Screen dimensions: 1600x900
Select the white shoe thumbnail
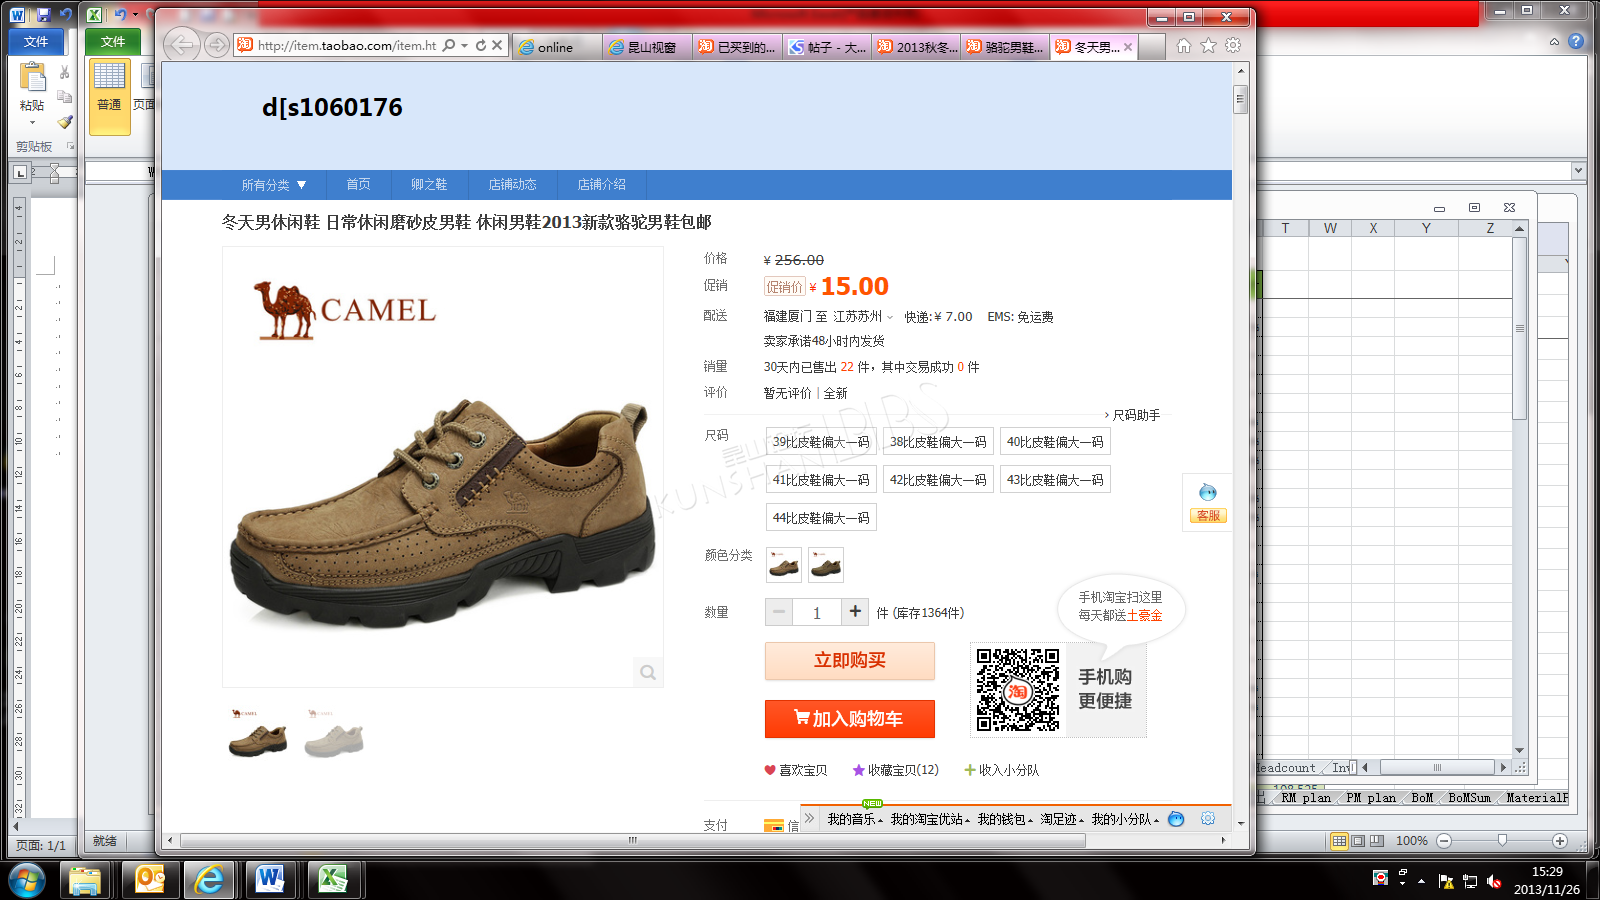[334, 733]
